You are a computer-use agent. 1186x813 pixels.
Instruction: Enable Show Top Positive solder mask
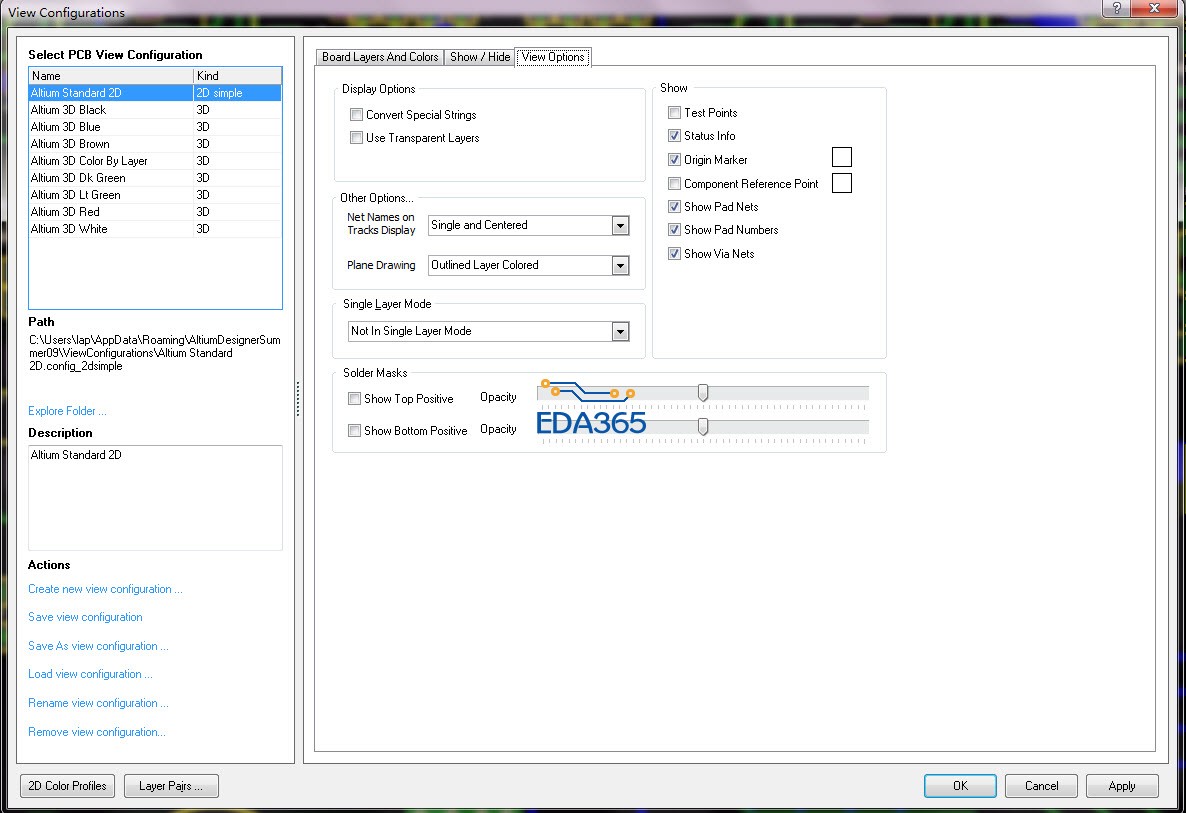pos(354,399)
